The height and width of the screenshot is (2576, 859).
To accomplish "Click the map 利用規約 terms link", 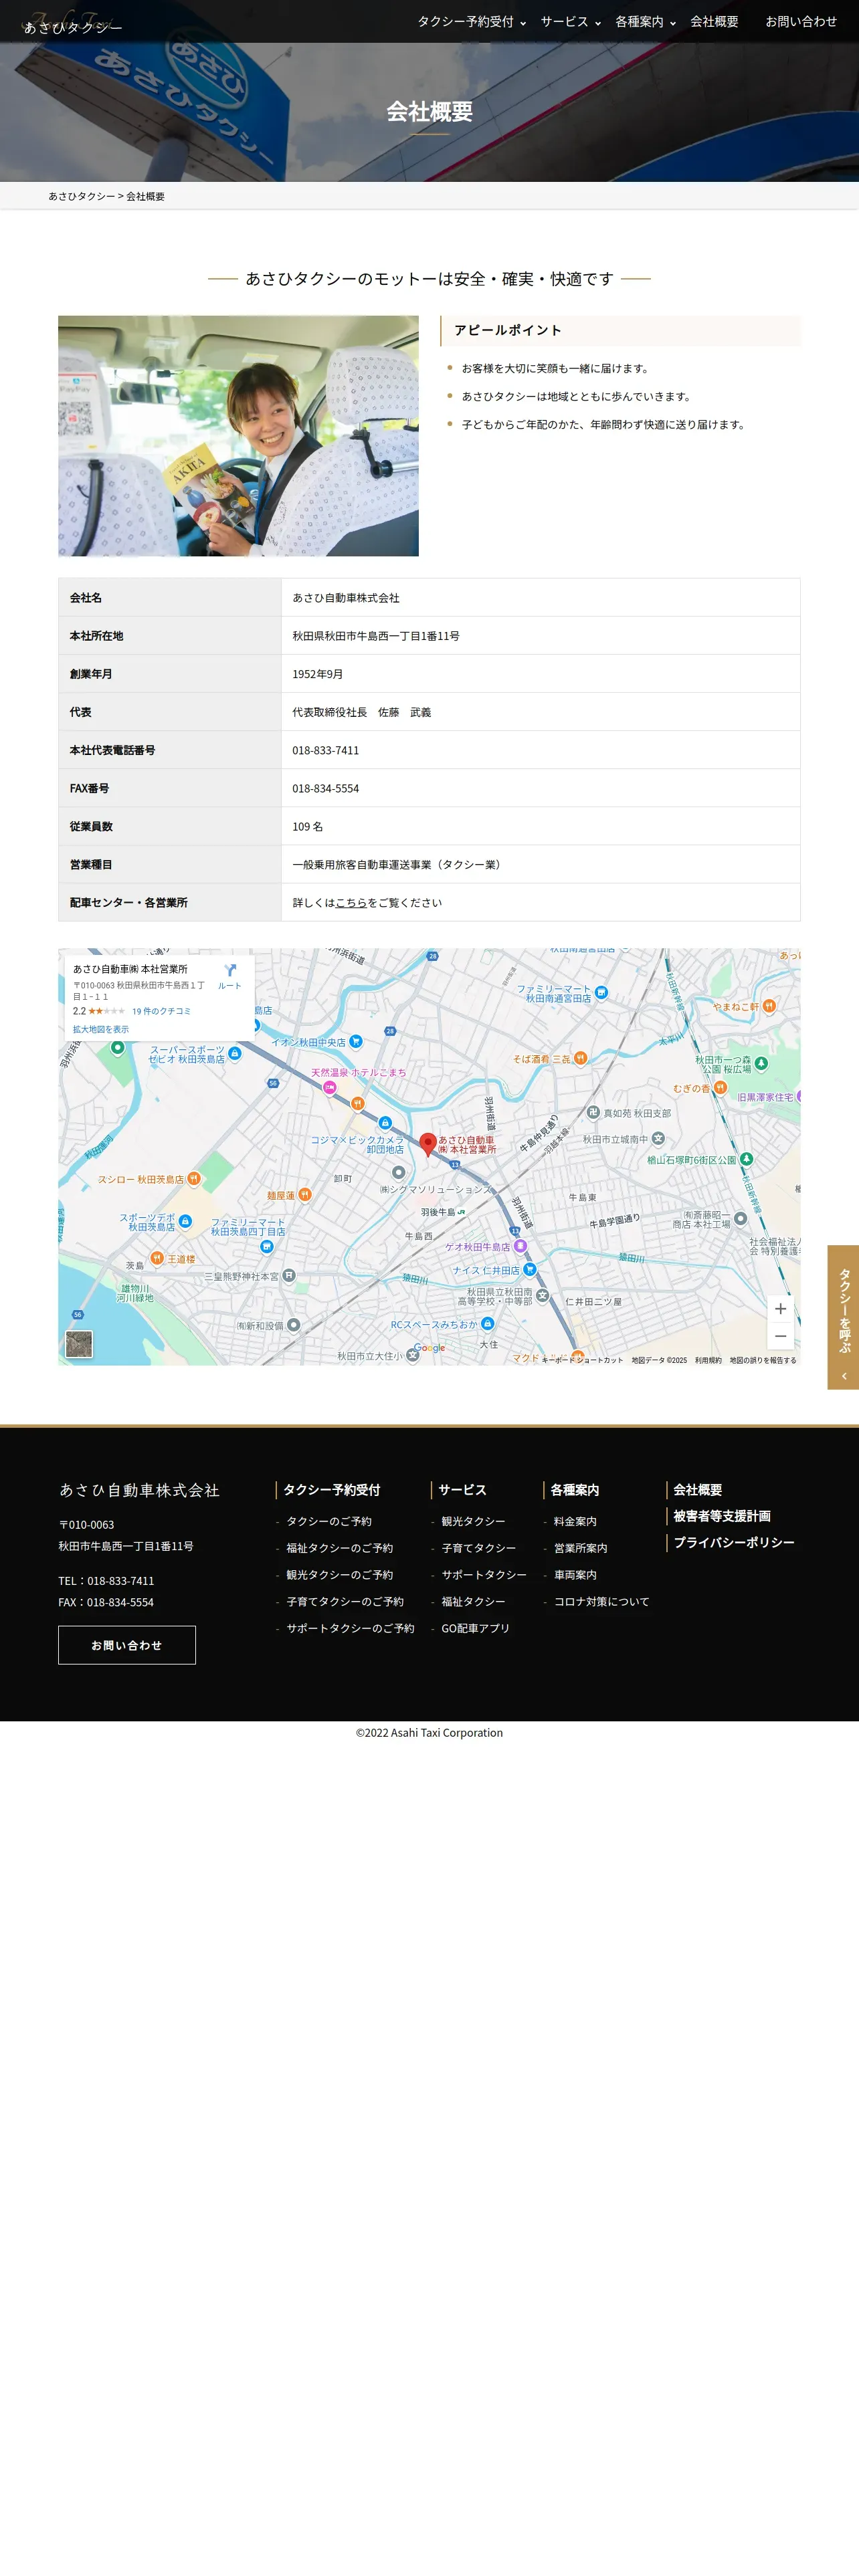I will click(708, 1360).
